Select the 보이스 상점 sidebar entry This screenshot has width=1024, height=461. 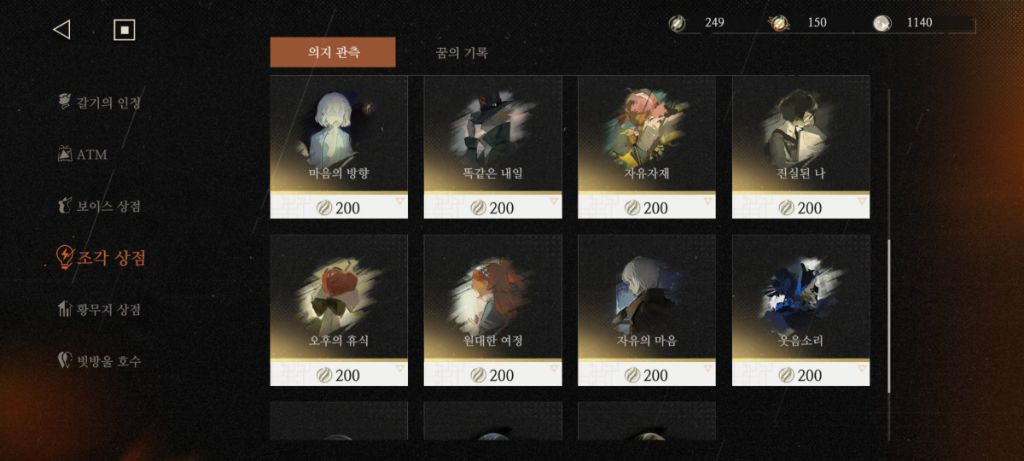[99, 206]
